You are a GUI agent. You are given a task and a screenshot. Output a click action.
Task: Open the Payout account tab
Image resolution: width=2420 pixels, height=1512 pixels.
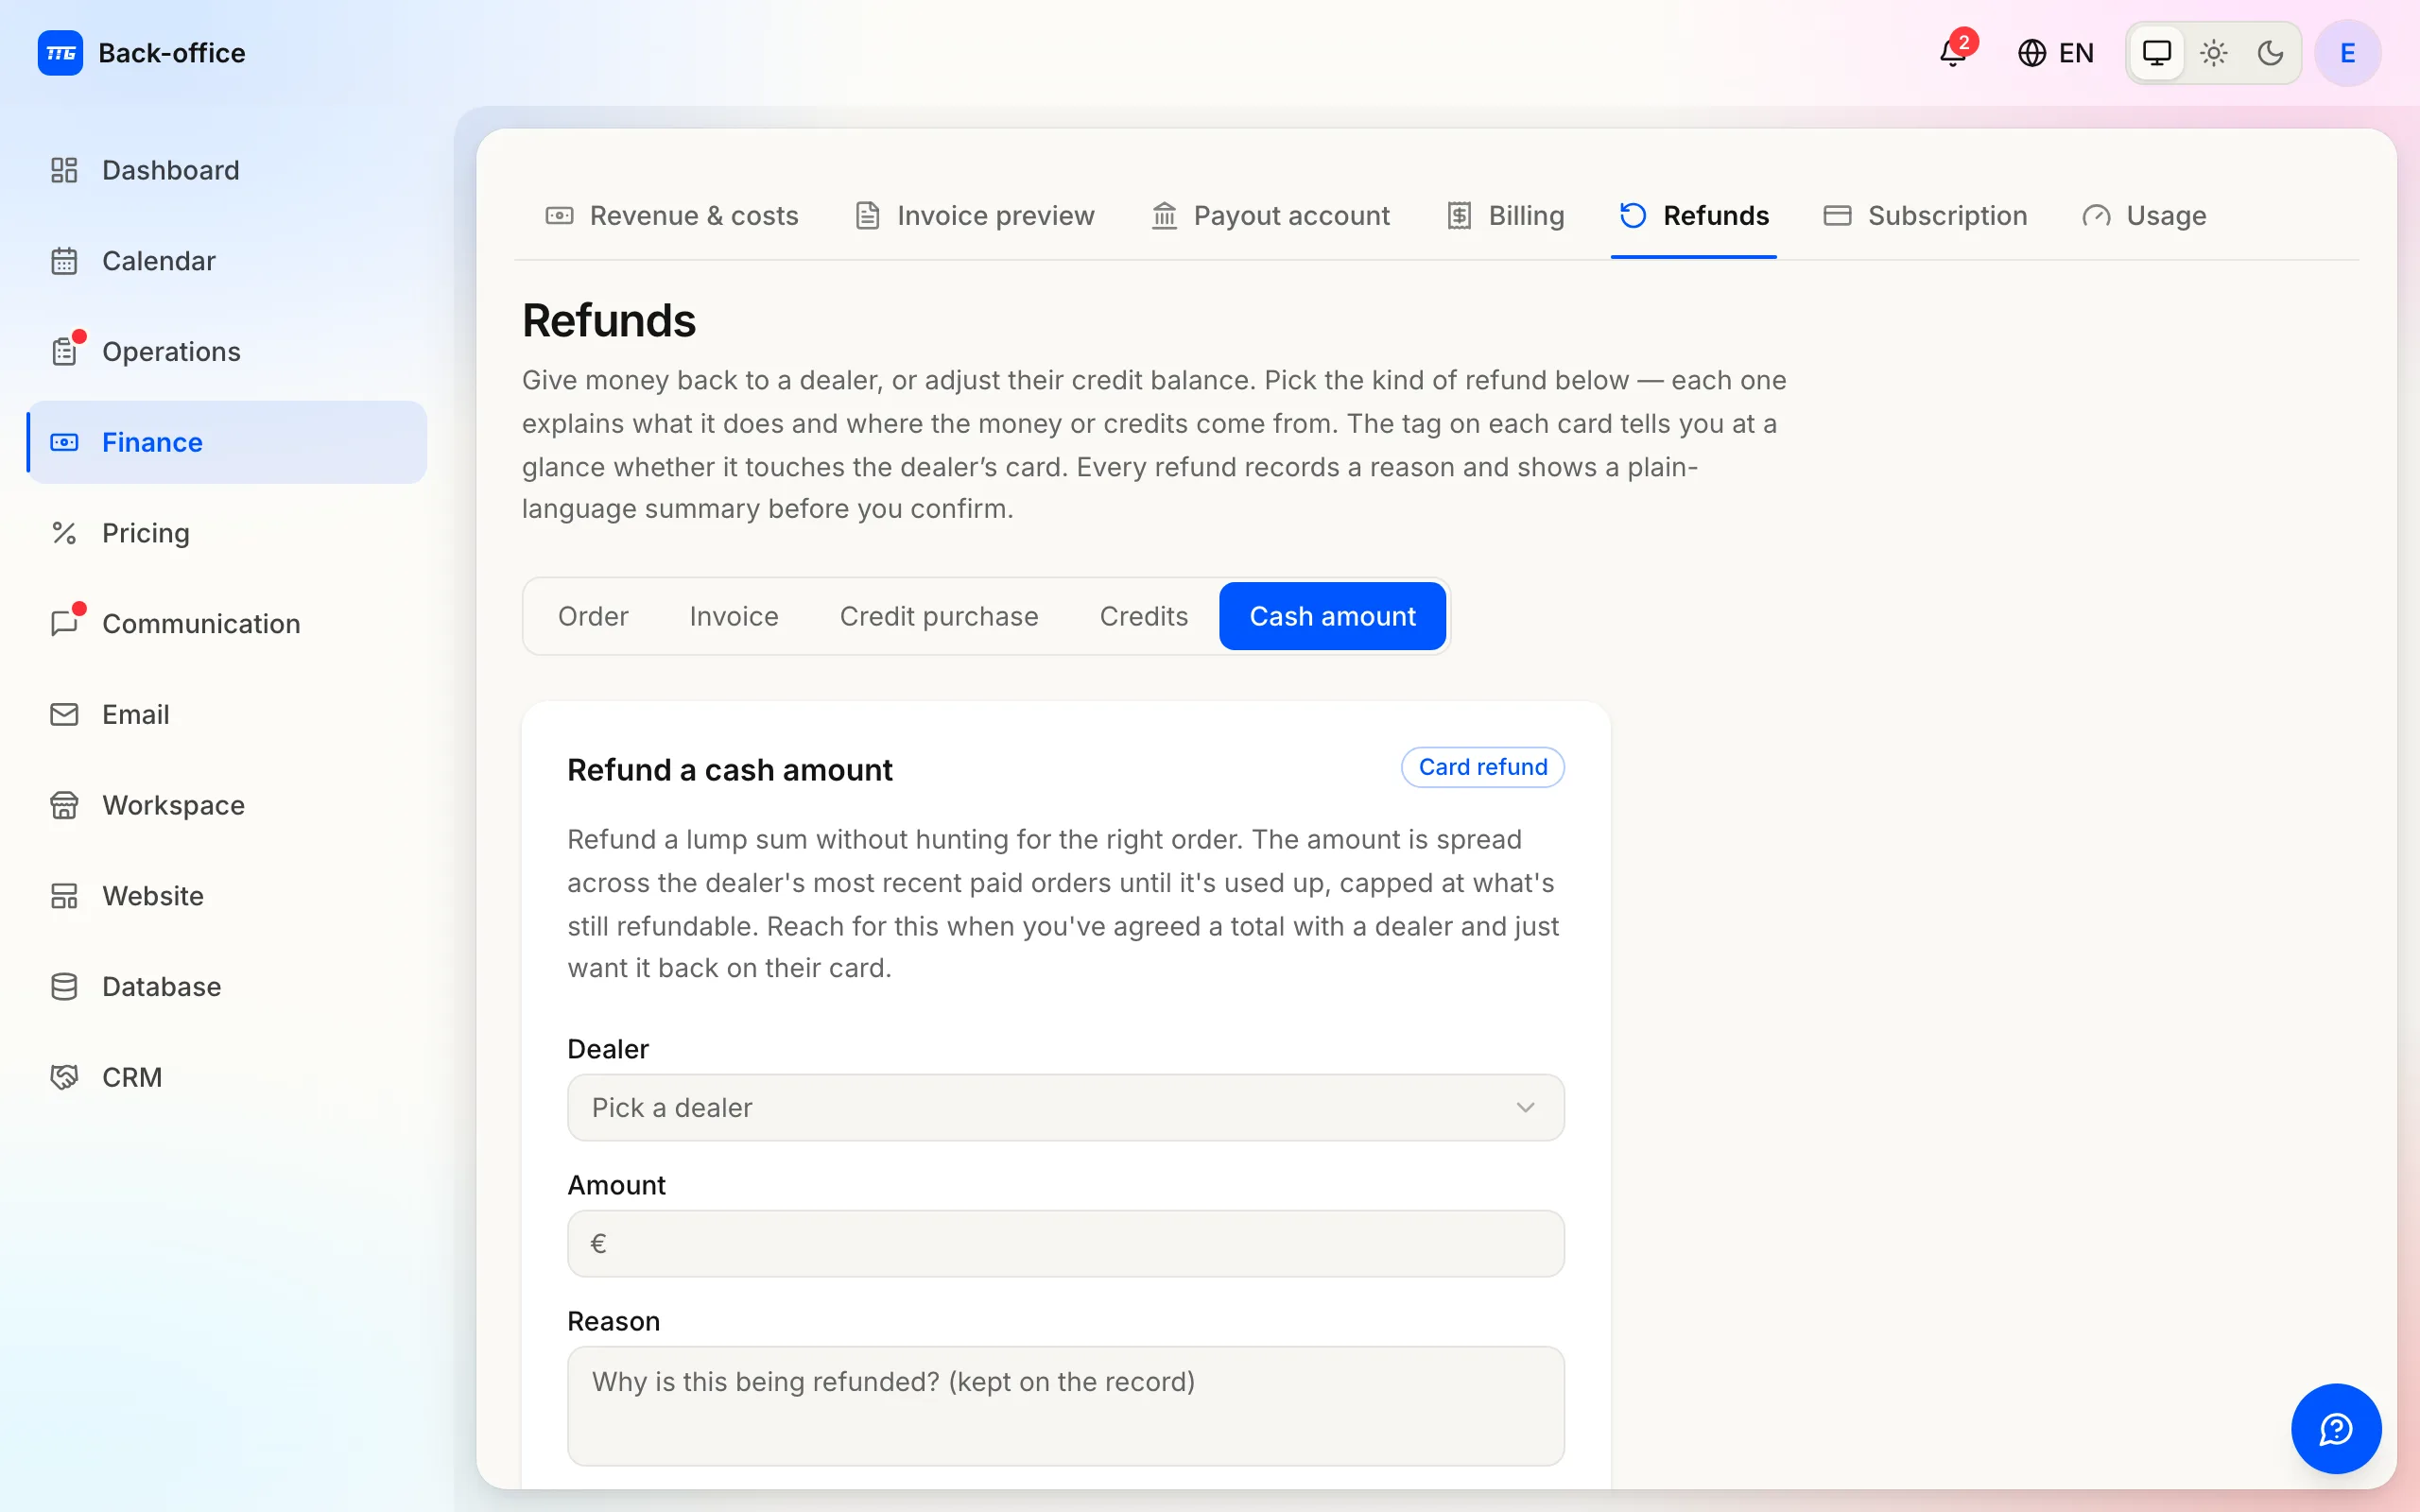coord(1270,216)
